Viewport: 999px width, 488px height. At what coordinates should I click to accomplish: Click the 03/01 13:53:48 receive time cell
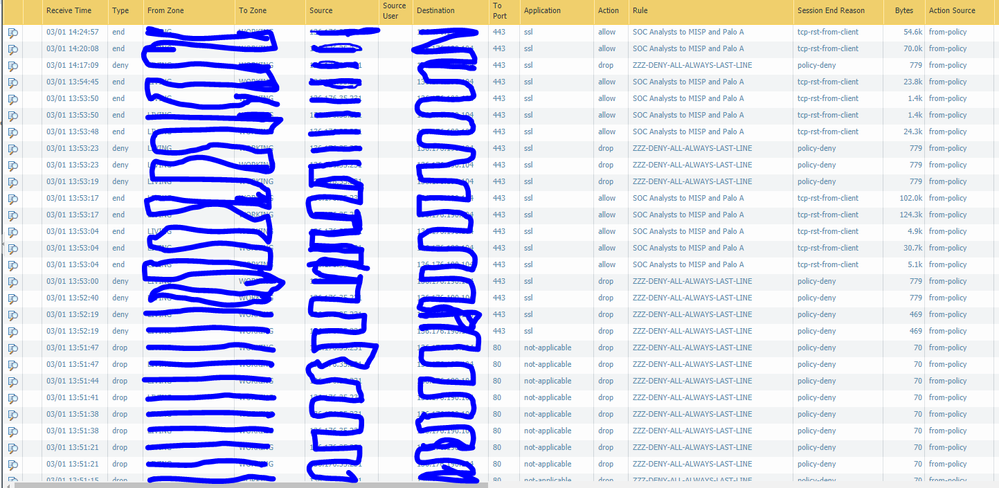pos(72,131)
